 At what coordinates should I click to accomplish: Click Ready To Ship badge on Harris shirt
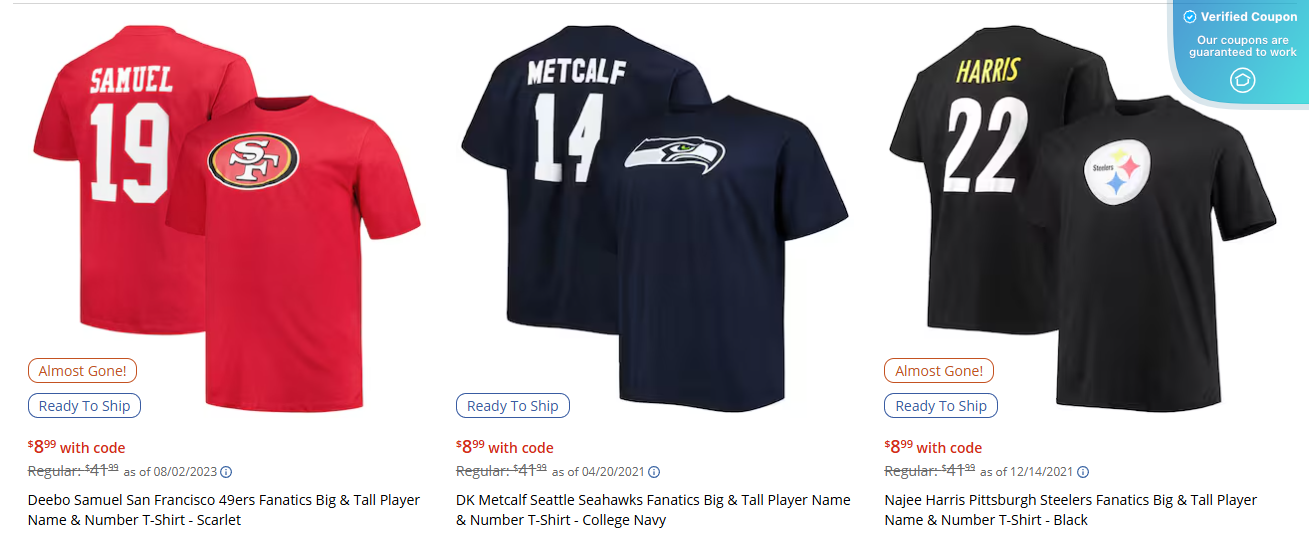pos(941,406)
